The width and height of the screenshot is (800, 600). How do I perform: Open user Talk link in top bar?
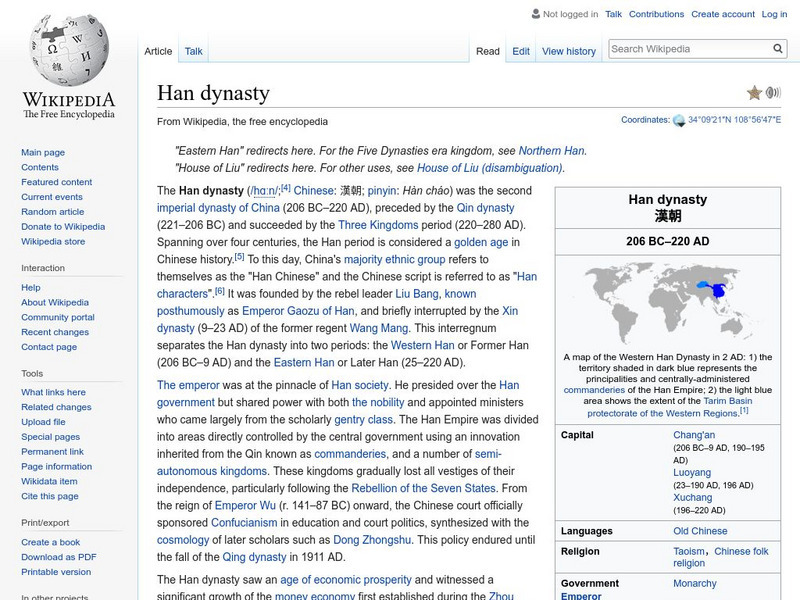(x=613, y=14)
